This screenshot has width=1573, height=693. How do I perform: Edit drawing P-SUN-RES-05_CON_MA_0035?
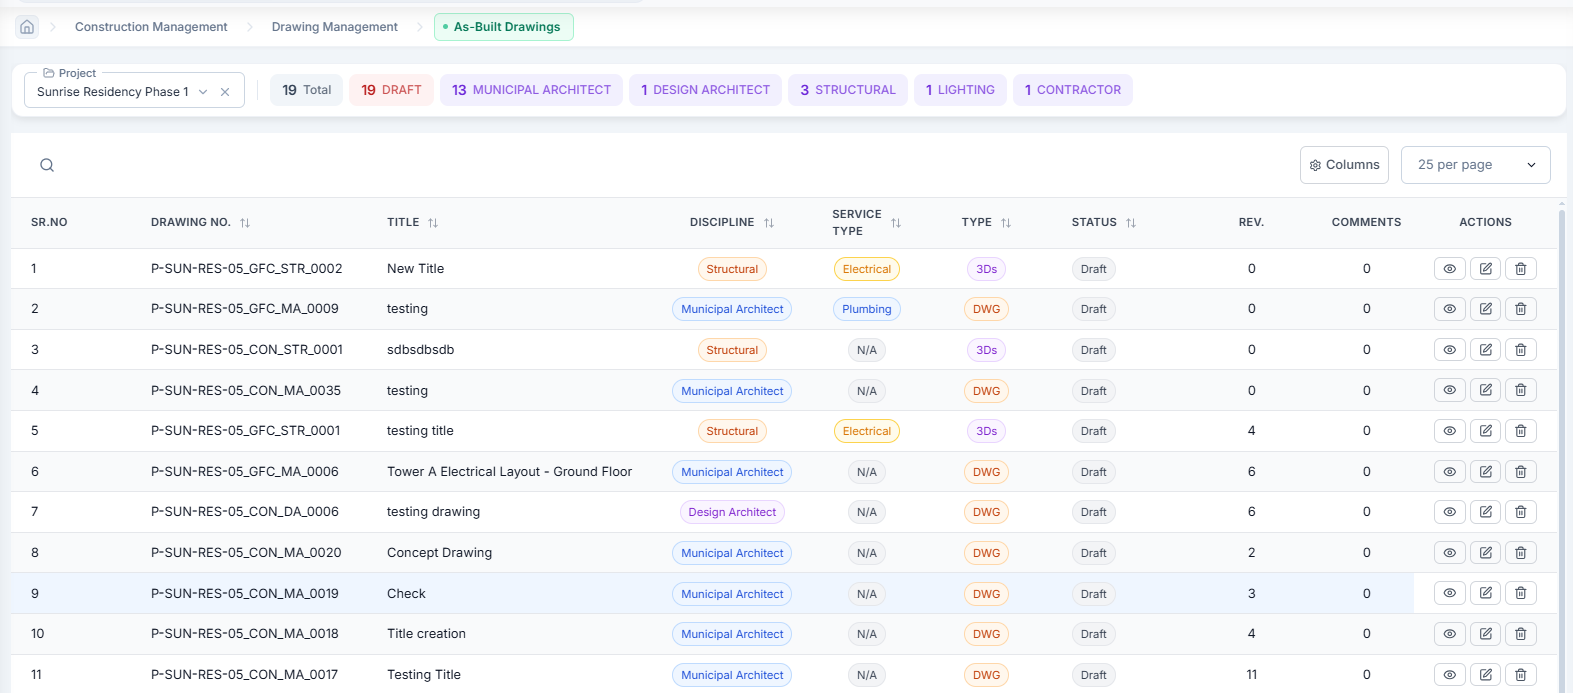[1486, 391]
